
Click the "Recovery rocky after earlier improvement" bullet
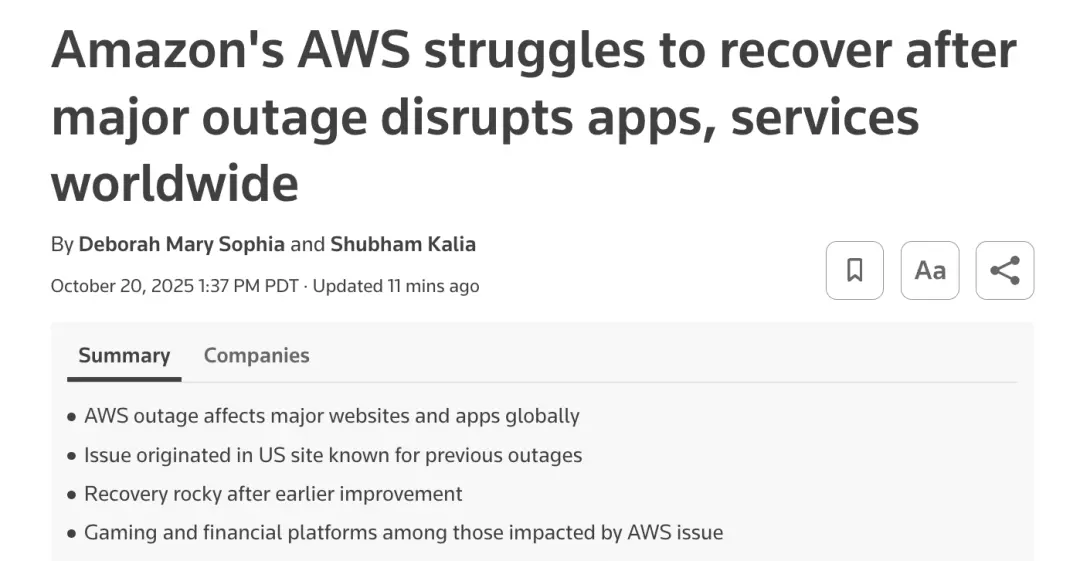point(273,493)
